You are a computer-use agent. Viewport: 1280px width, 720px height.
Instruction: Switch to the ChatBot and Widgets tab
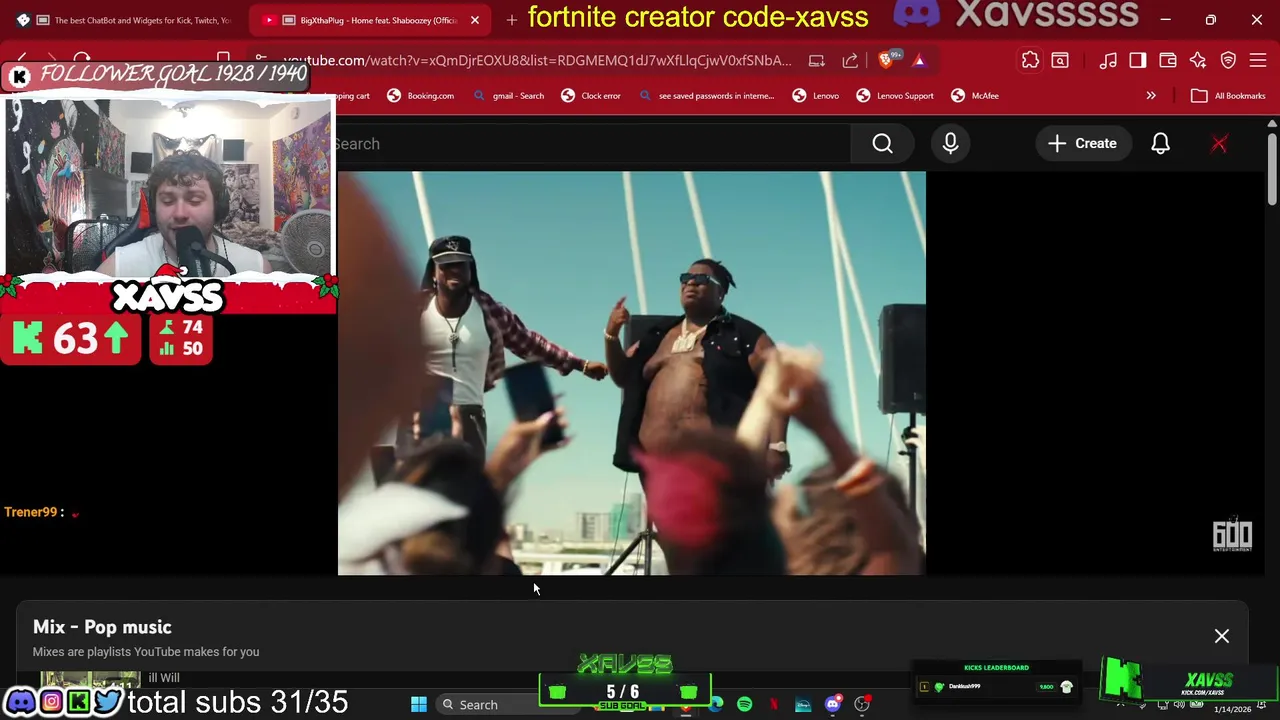click(125, 20)
